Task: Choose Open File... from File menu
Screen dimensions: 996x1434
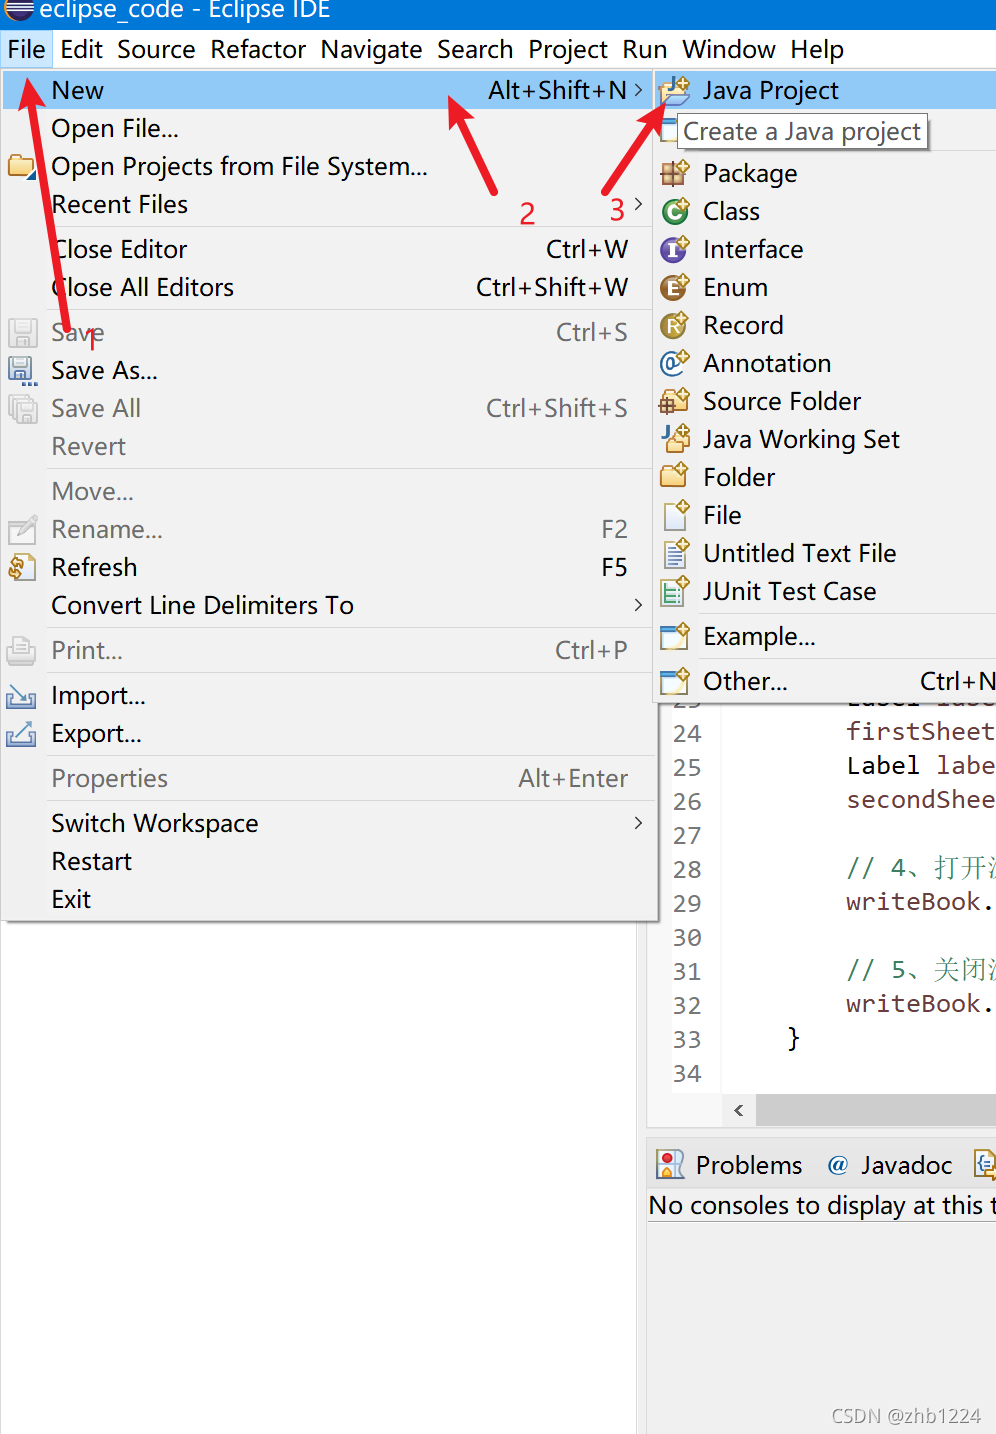Action: (328, 128)
